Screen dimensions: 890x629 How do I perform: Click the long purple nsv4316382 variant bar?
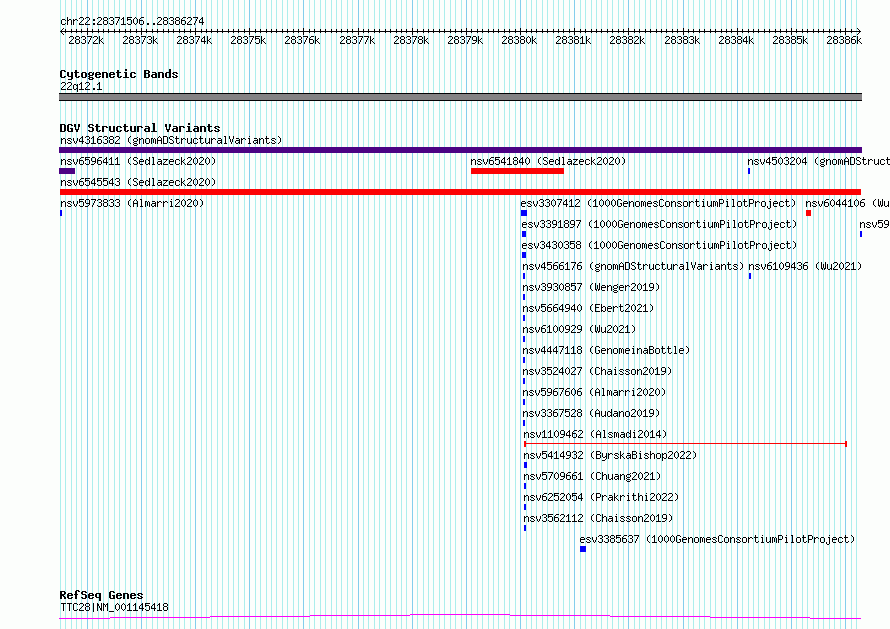(460, 150)
